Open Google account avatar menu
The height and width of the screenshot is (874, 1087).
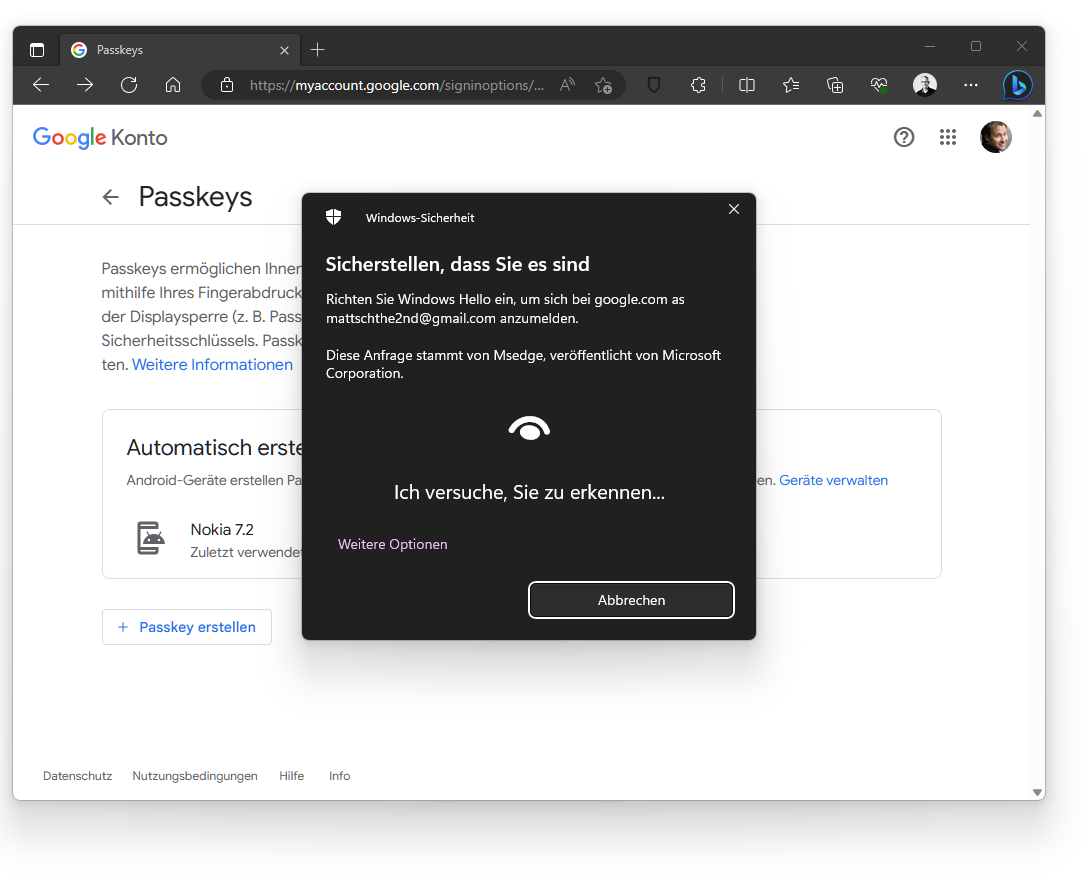tap(995, 137)
